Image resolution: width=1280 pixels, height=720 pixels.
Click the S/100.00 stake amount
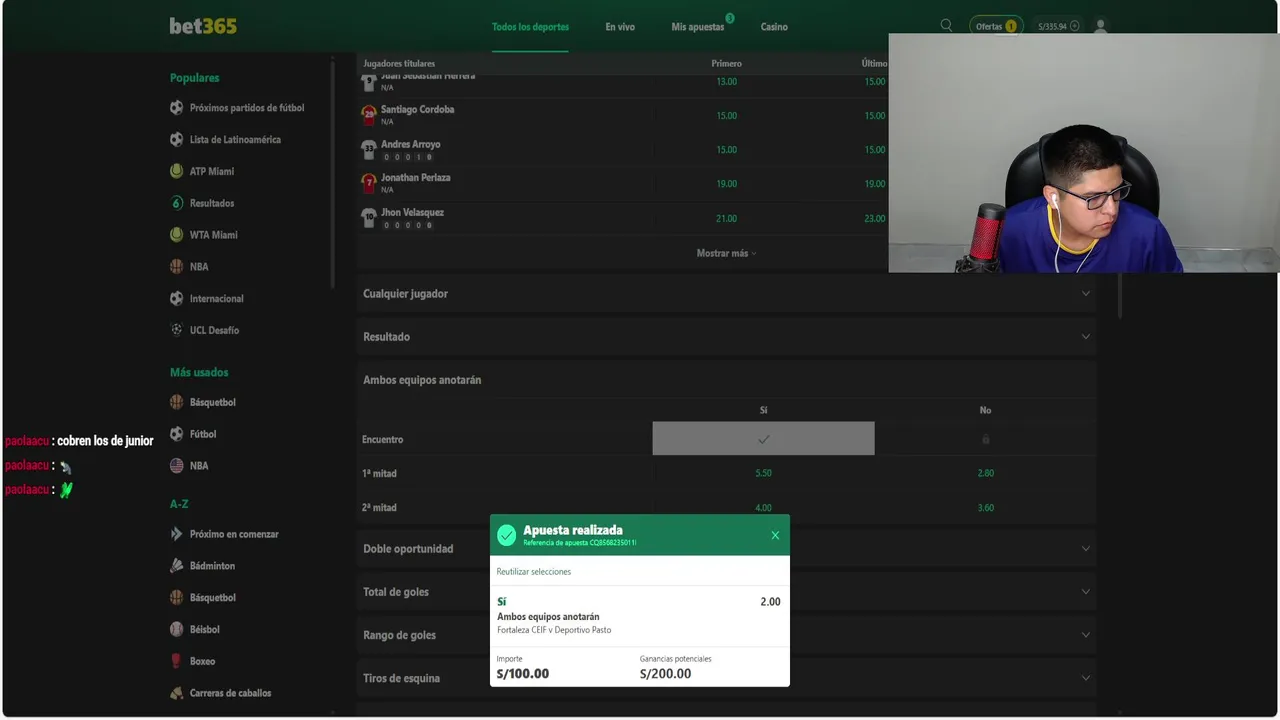click(523, 674)
